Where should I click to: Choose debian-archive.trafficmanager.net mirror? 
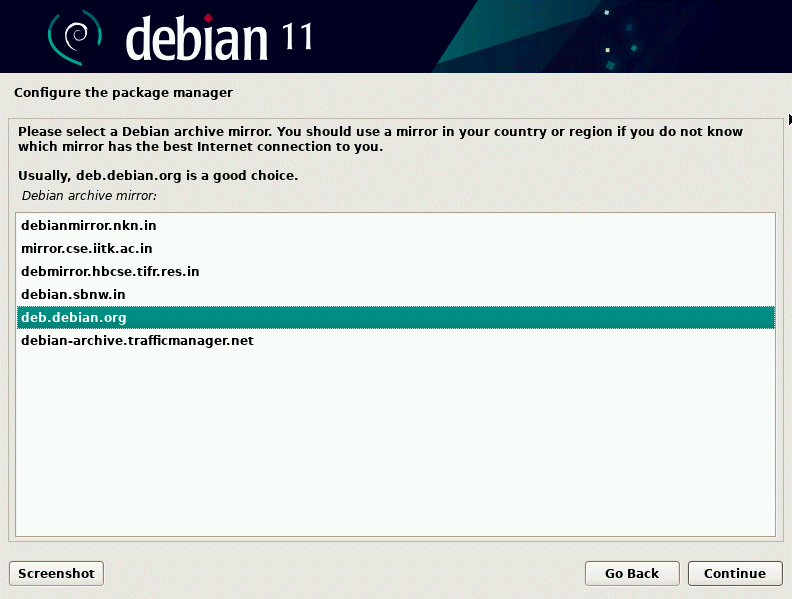coord(137,341)
